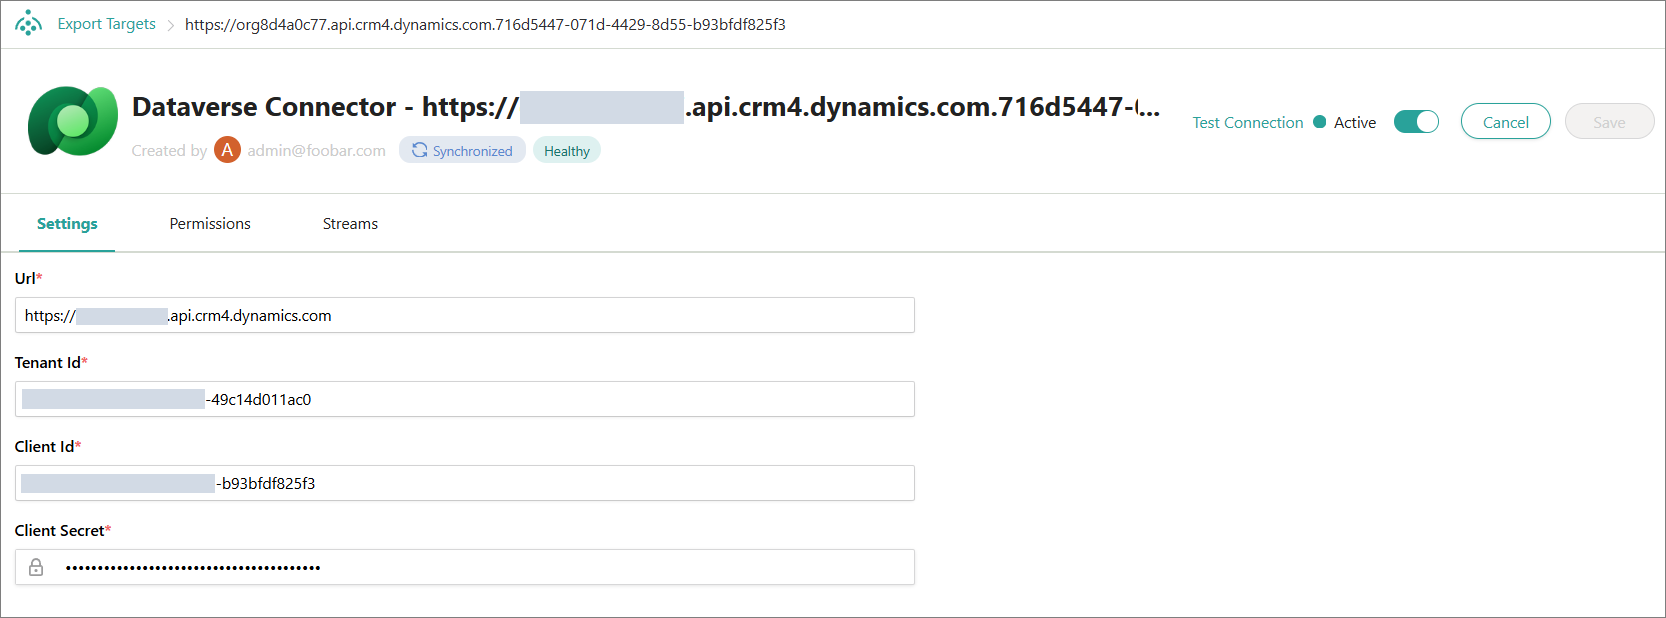The height and width of the screenshot is (618, 1666).
Task: Switch to the Streams tab
Action: click(350, 224)
